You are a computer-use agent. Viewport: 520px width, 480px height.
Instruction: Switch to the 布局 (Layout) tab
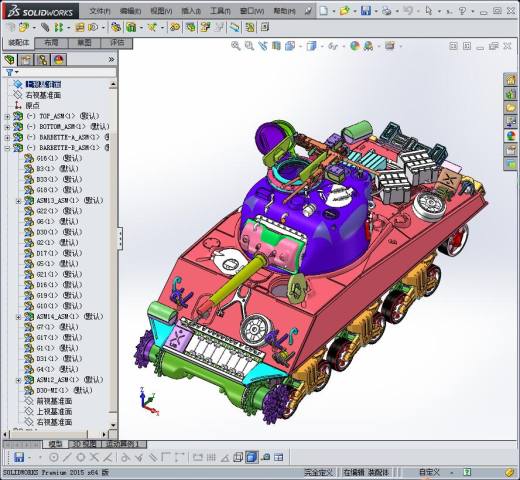pyautogui.click(x=51, y=43)
